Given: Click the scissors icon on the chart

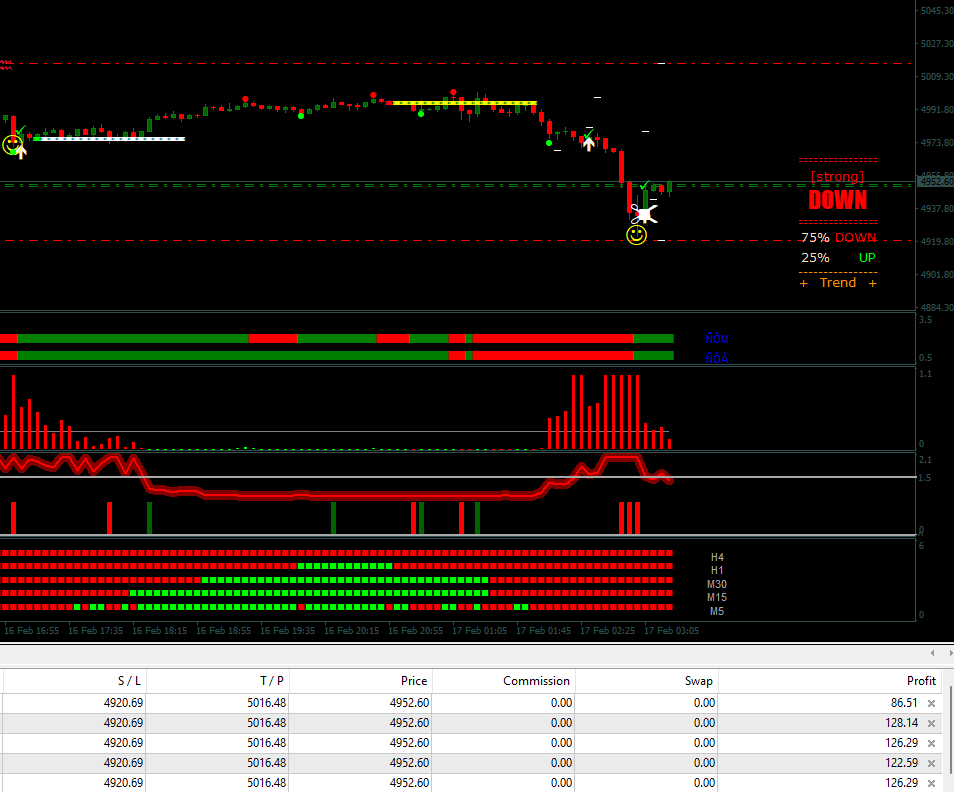Looking at the screenshot, I should click(644, 213).
